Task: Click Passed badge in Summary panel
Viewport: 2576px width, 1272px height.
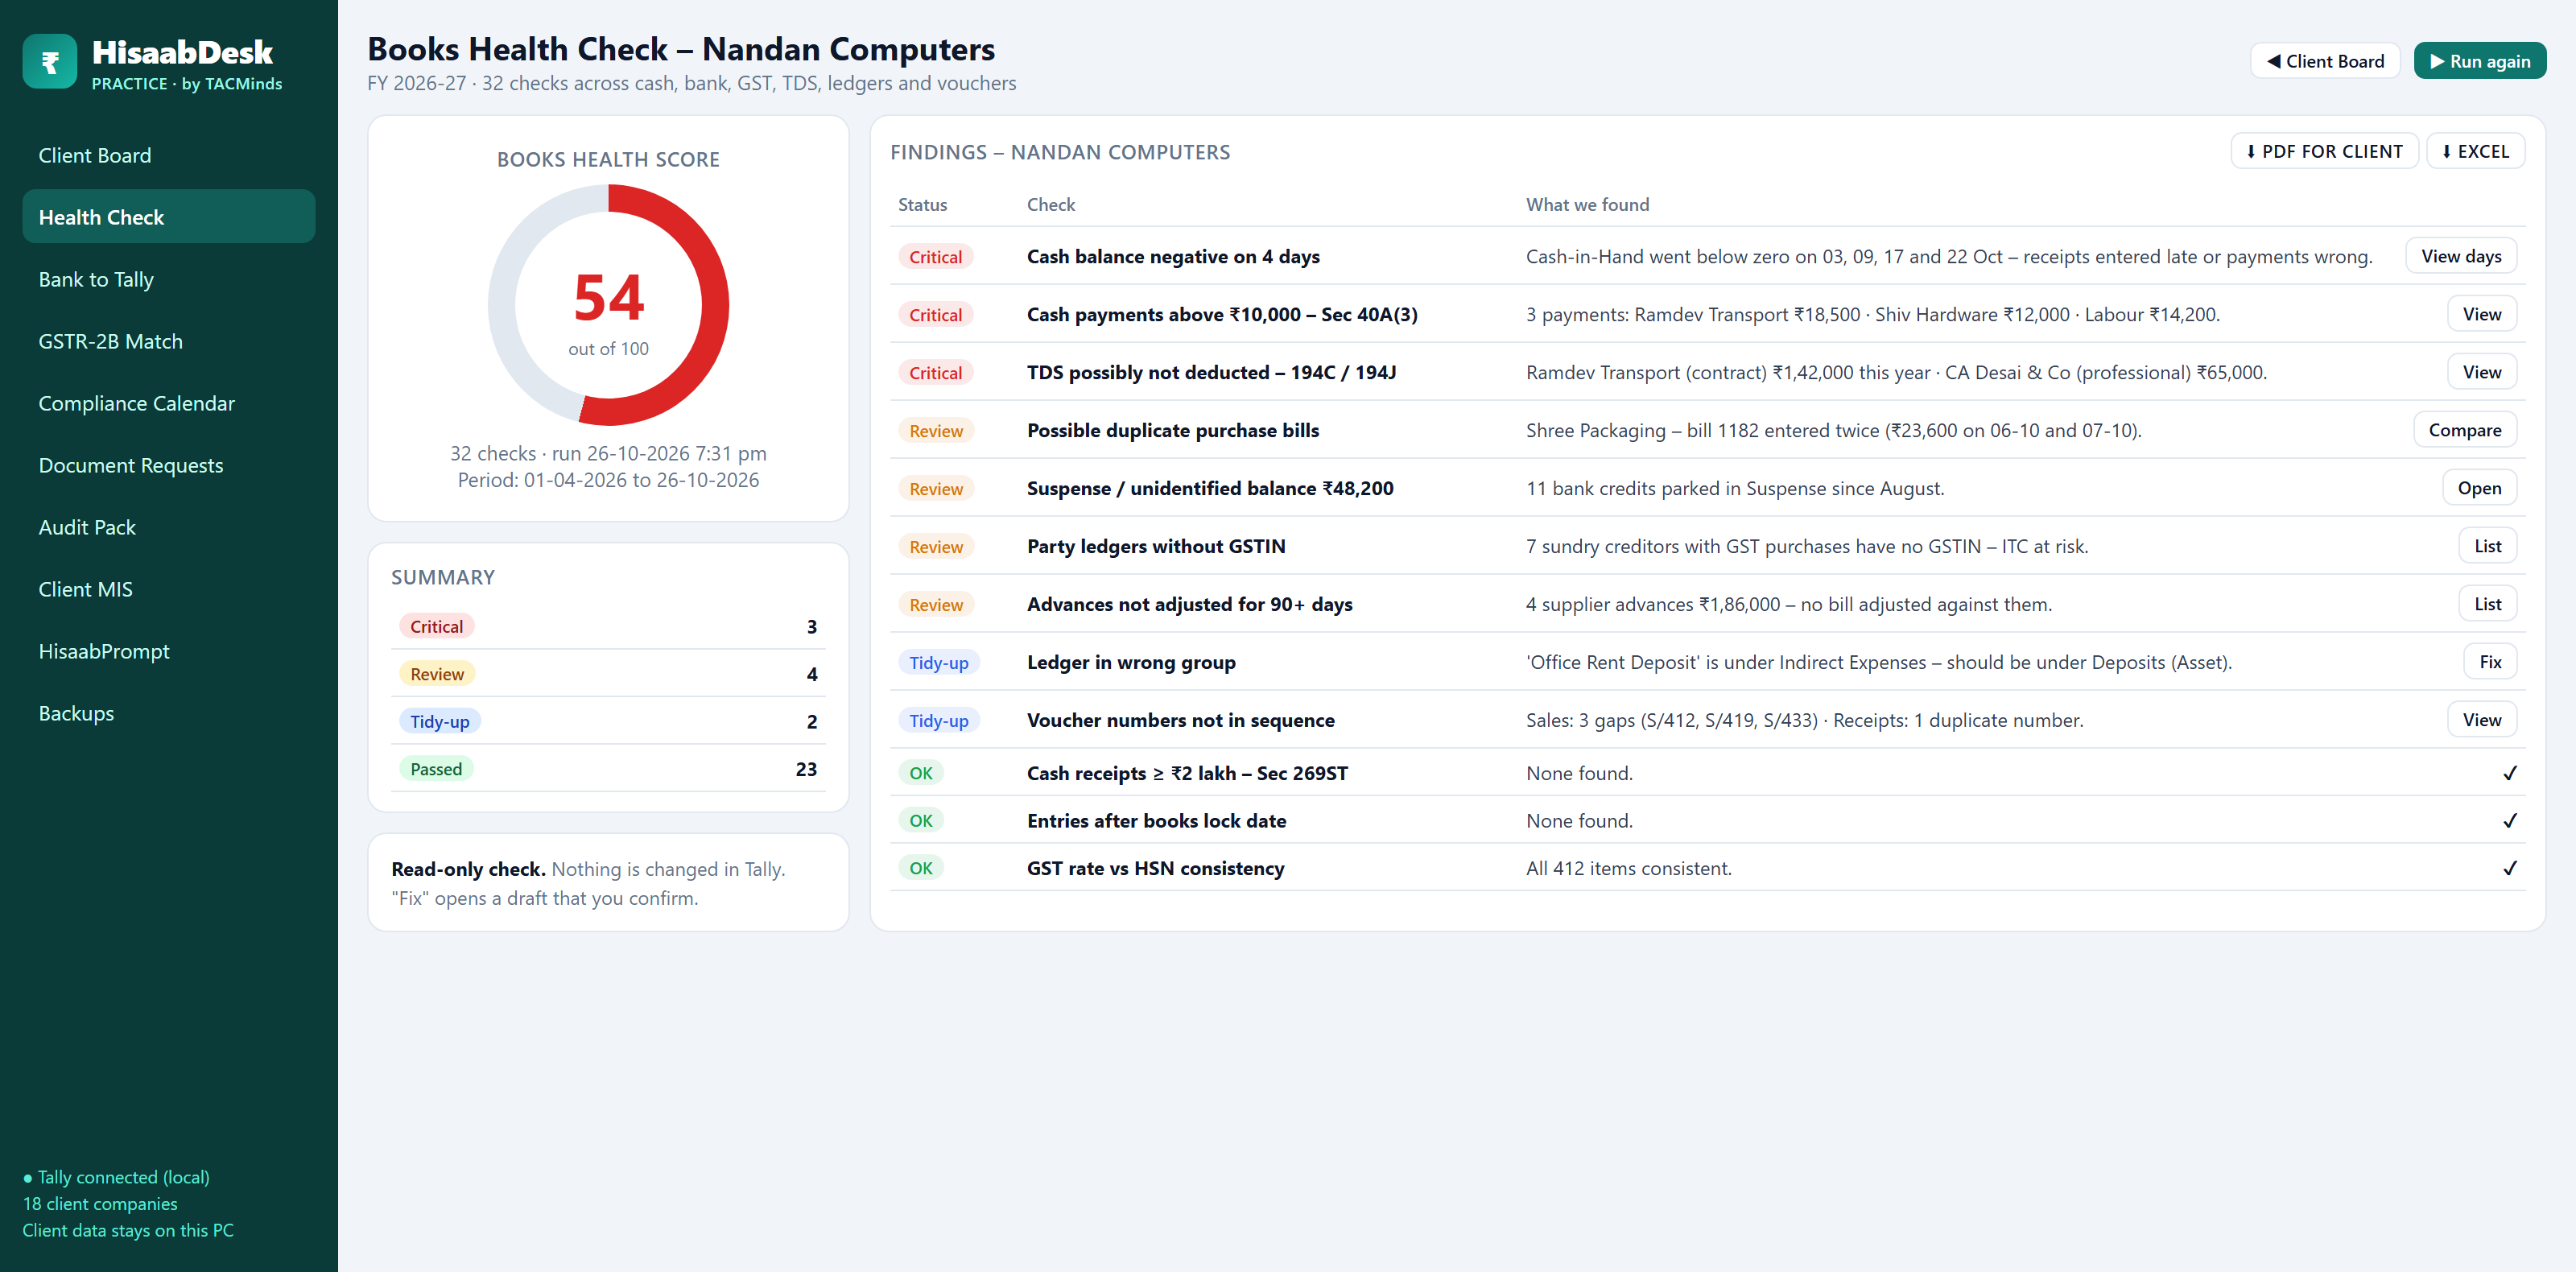Action: tap(436, 769)
